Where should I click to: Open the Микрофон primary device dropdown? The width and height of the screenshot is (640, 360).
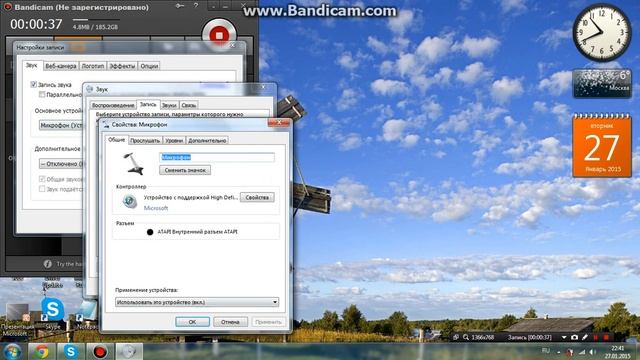(61, 125)
